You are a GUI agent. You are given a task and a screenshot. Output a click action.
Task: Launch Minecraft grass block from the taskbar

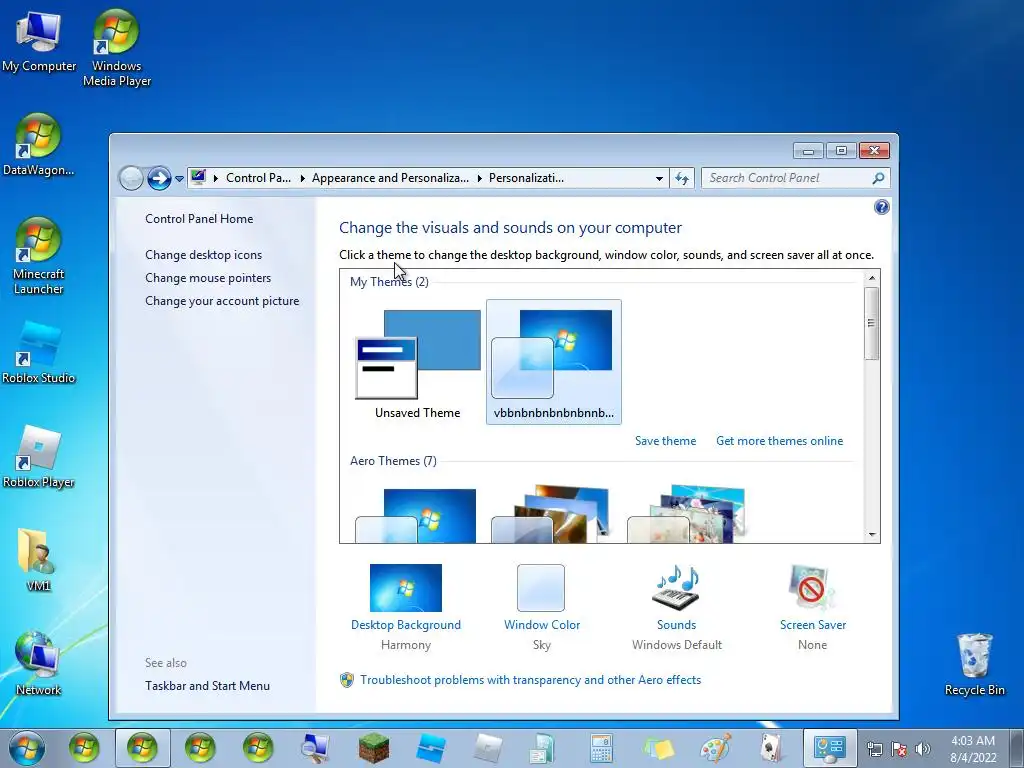[x=374, y=748]
